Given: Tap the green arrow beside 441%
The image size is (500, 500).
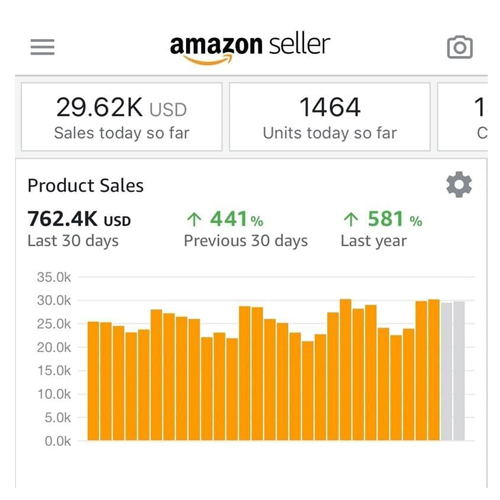Looking at the screenshot, I should [x=194, y=219].
